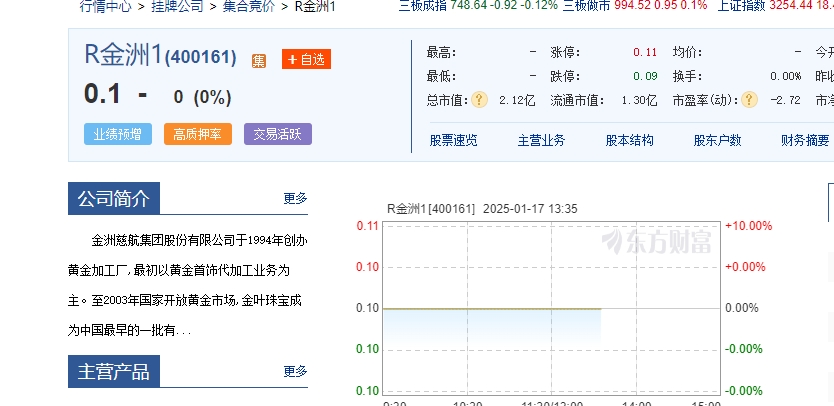Click the 行情中心 breadcrumb link
This screenshot has width=834, height=406.
105,6
